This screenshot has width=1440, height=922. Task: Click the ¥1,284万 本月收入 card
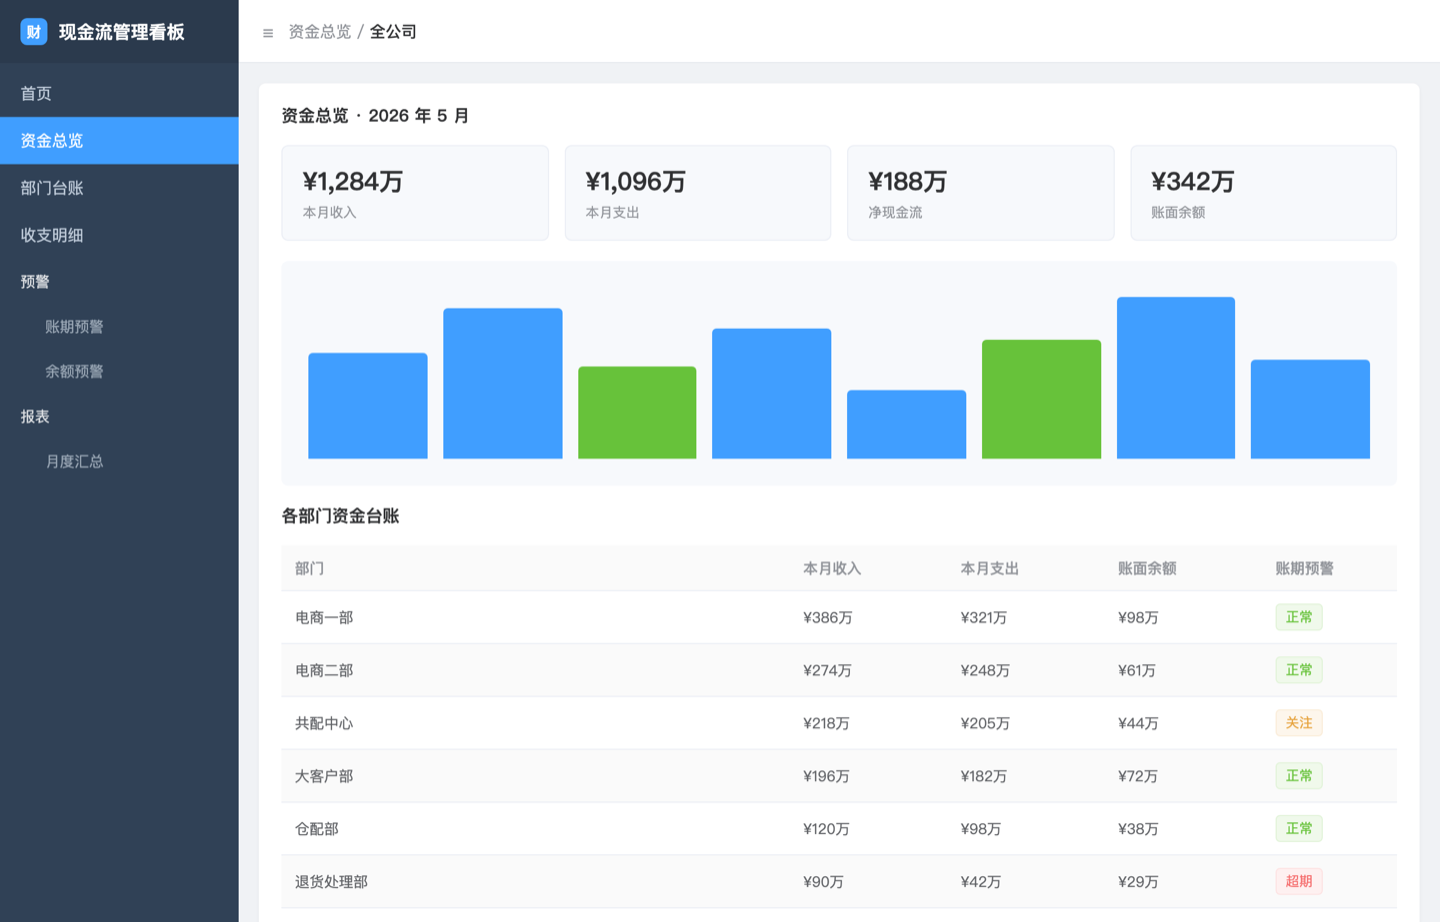click(x=415, y=193)
